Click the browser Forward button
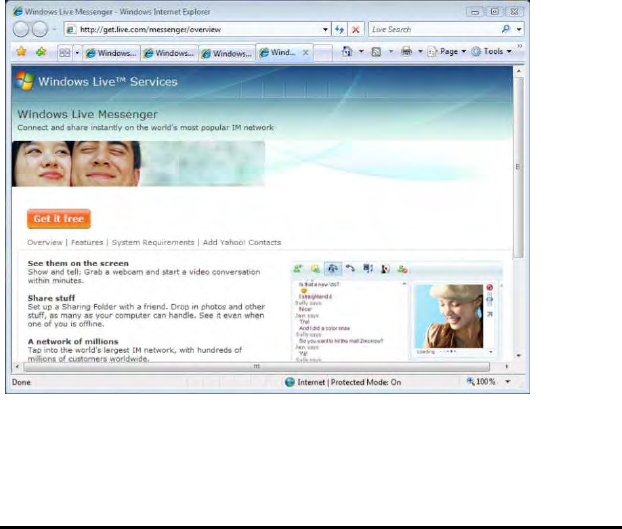This screenshot has width=622, height=529. (x=40, y=29)
